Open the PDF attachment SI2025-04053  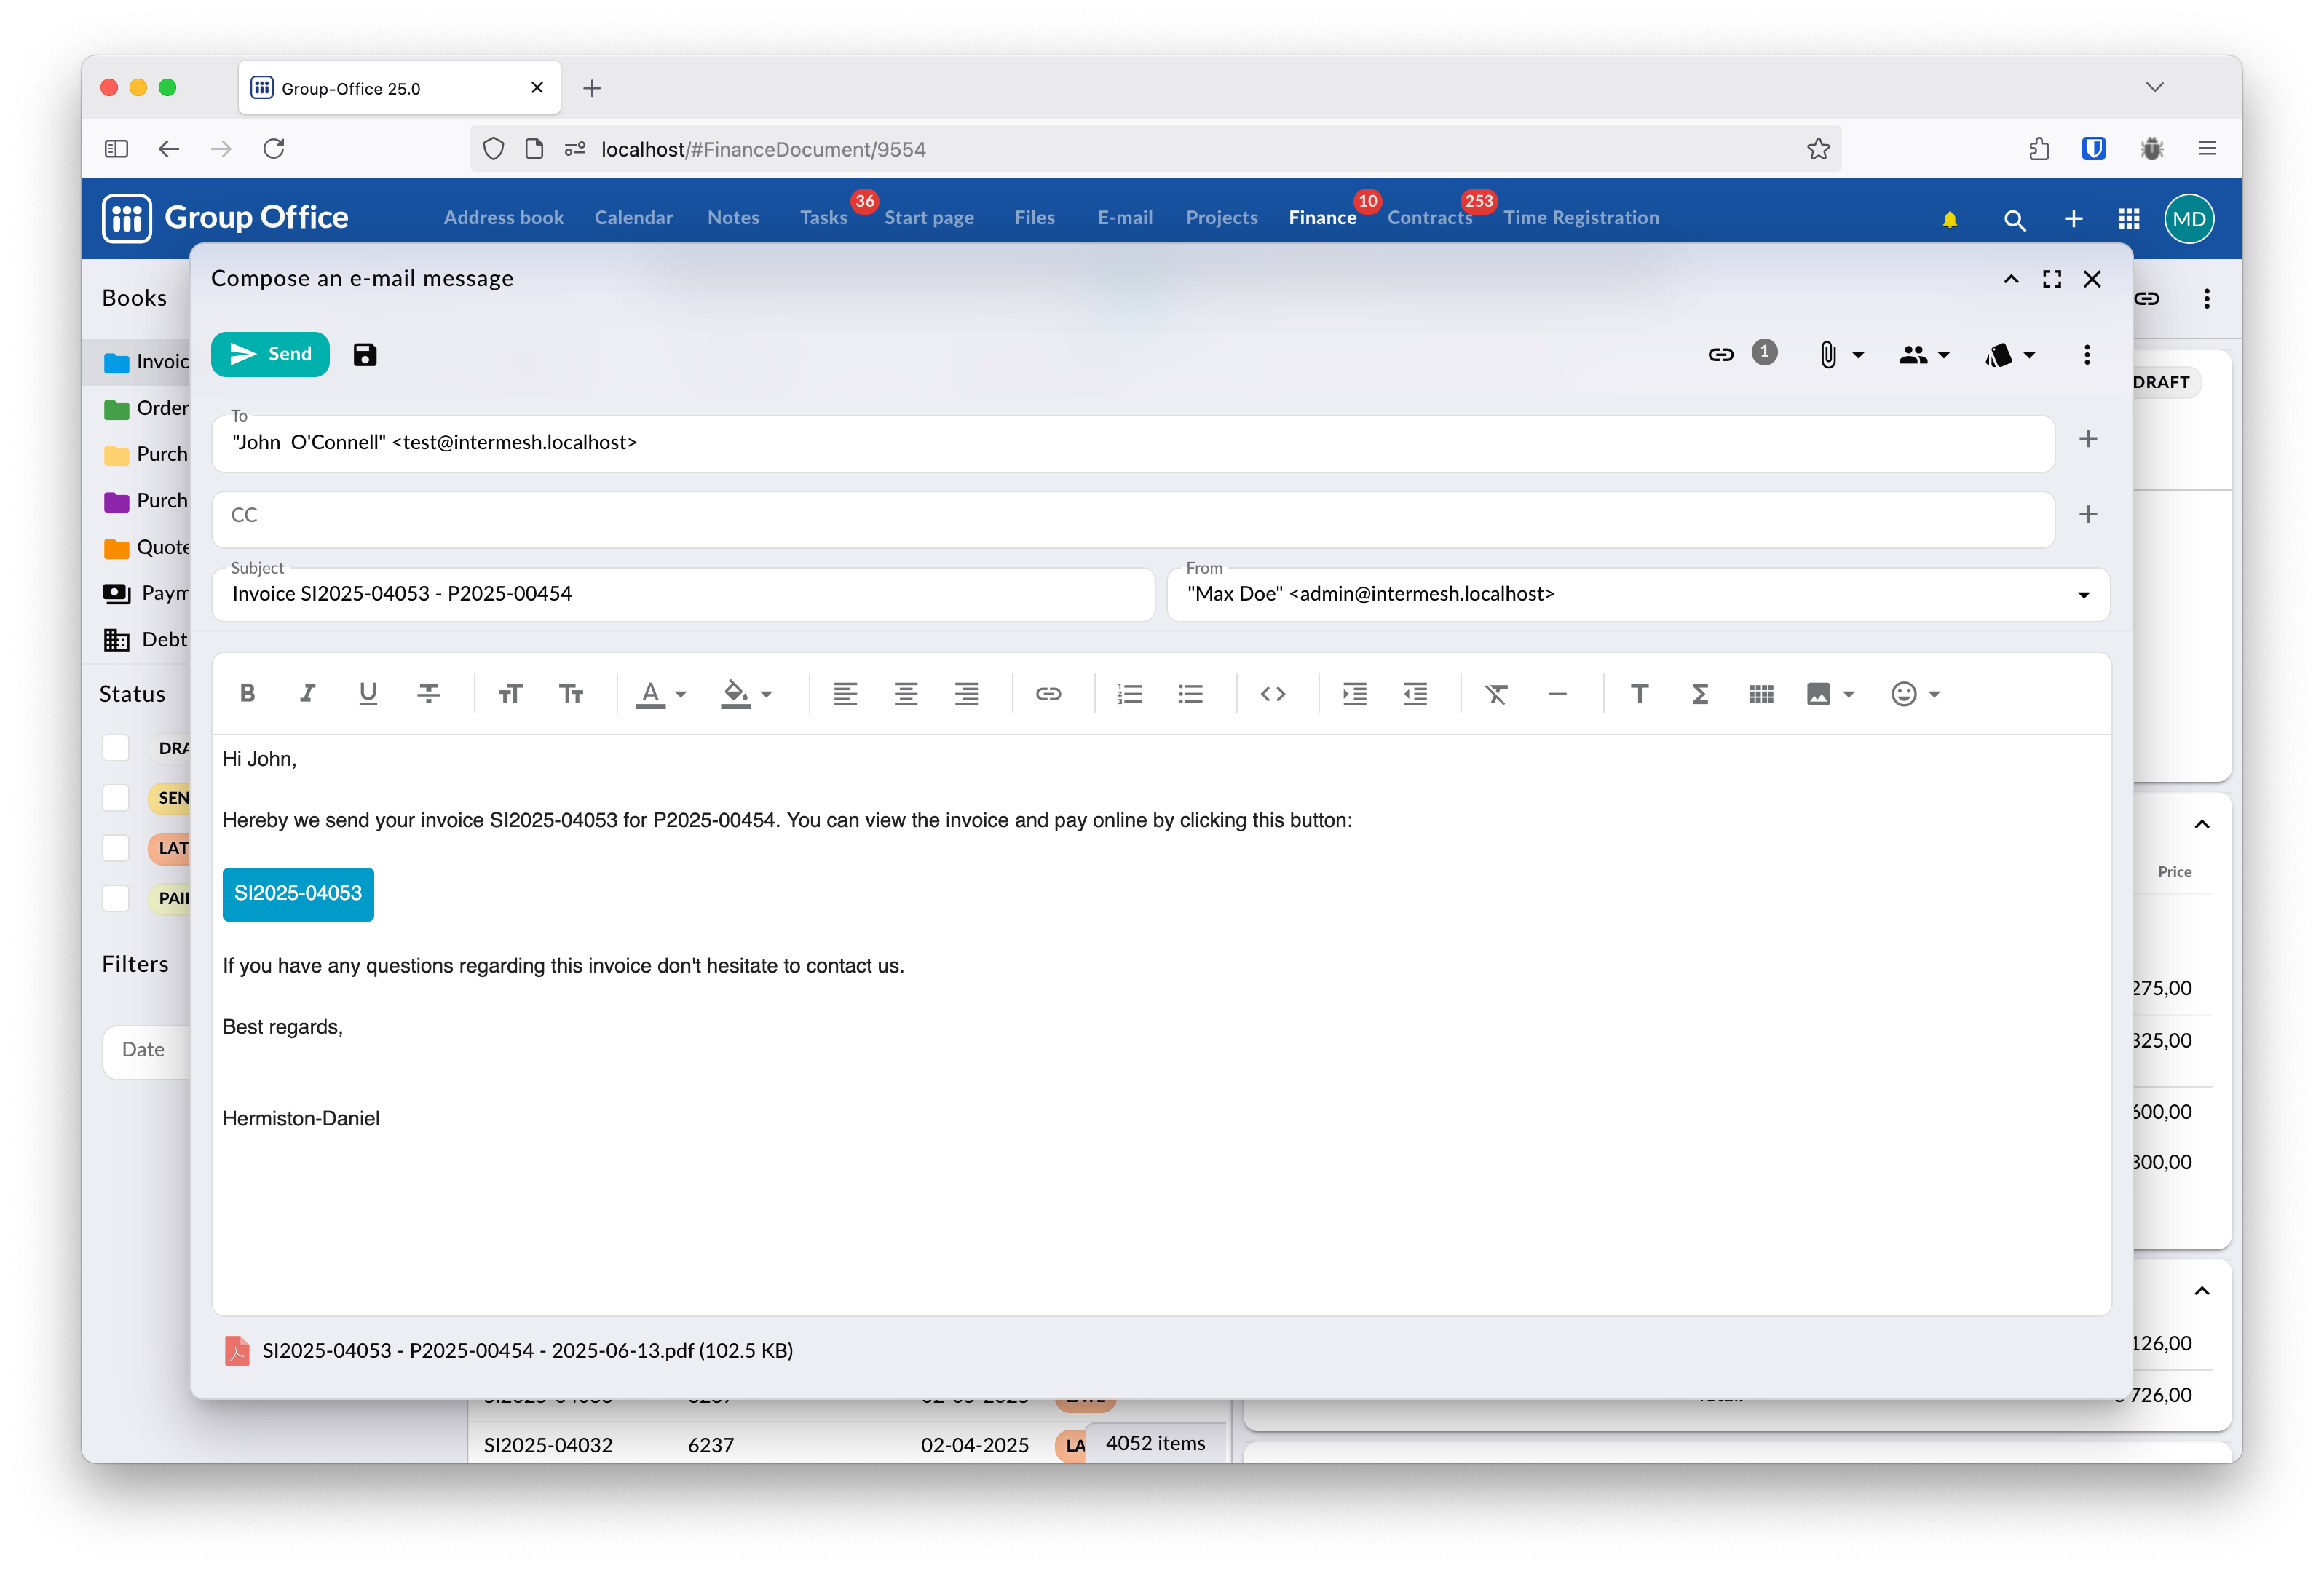tap(528, 1350)
